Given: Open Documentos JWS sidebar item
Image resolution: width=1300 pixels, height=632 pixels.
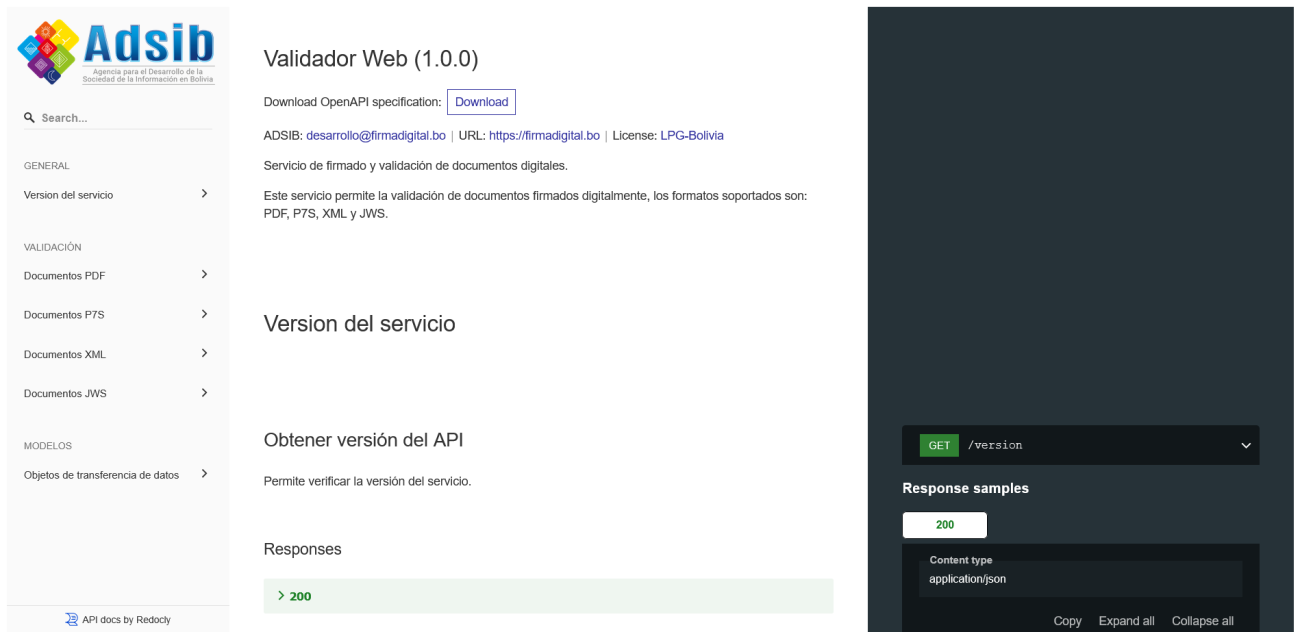Looking at the screenshot, I should click(x=65, y=393).
